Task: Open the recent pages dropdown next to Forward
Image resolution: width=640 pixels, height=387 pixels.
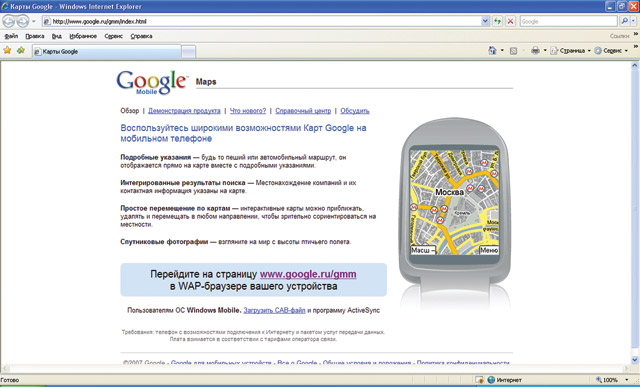Action: pos(34,21)
